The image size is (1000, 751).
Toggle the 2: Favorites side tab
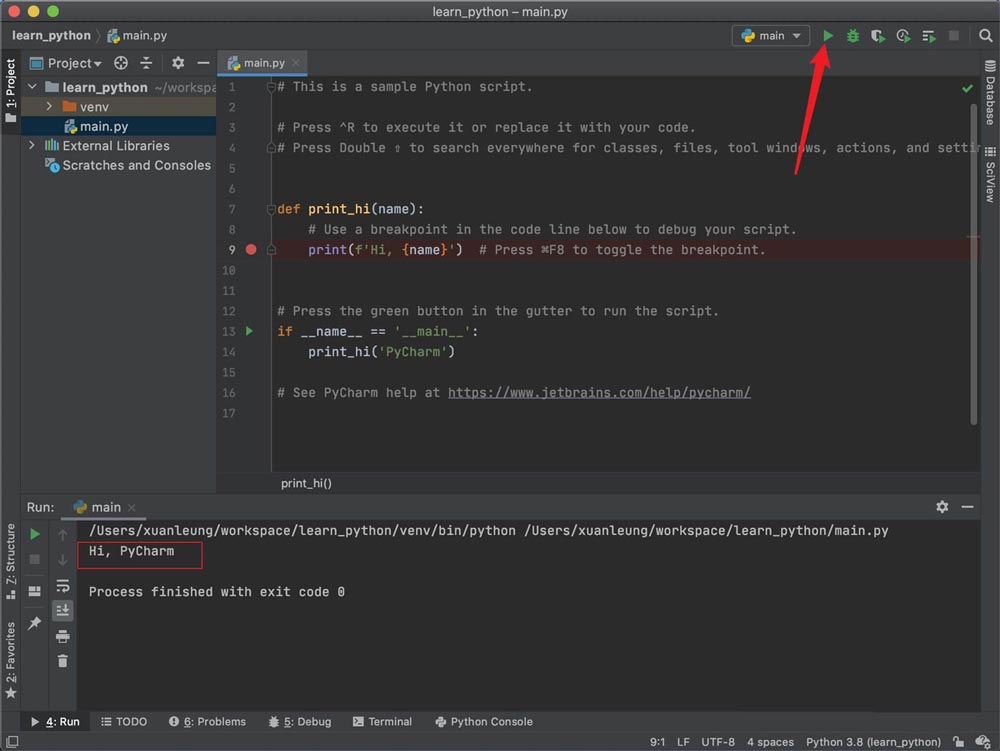[x=10, y=660]
